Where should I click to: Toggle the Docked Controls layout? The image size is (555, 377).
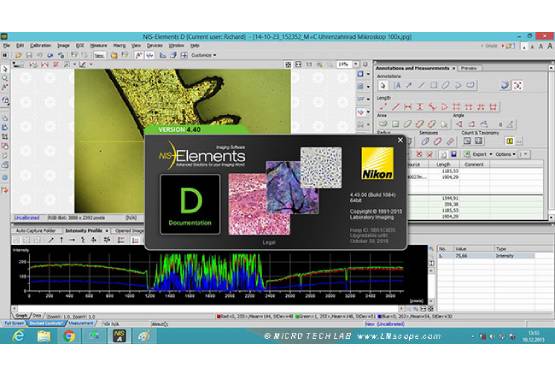tap(46, 323)
